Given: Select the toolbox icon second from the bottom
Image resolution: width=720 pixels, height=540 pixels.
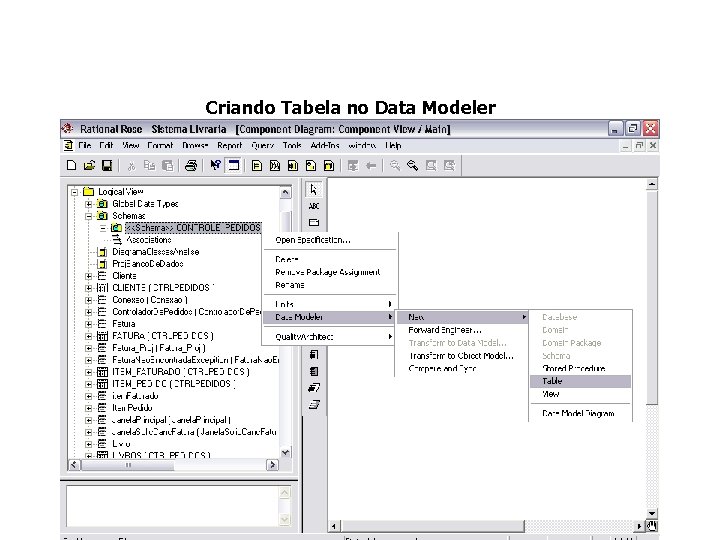Looking at the screenshot, I should click(314, 388).
